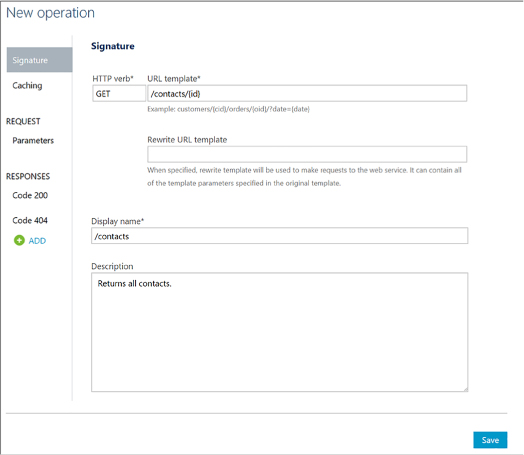The image size is (524, 455).
Task: Focus the Rewrite URL template field
Action: 307,154
